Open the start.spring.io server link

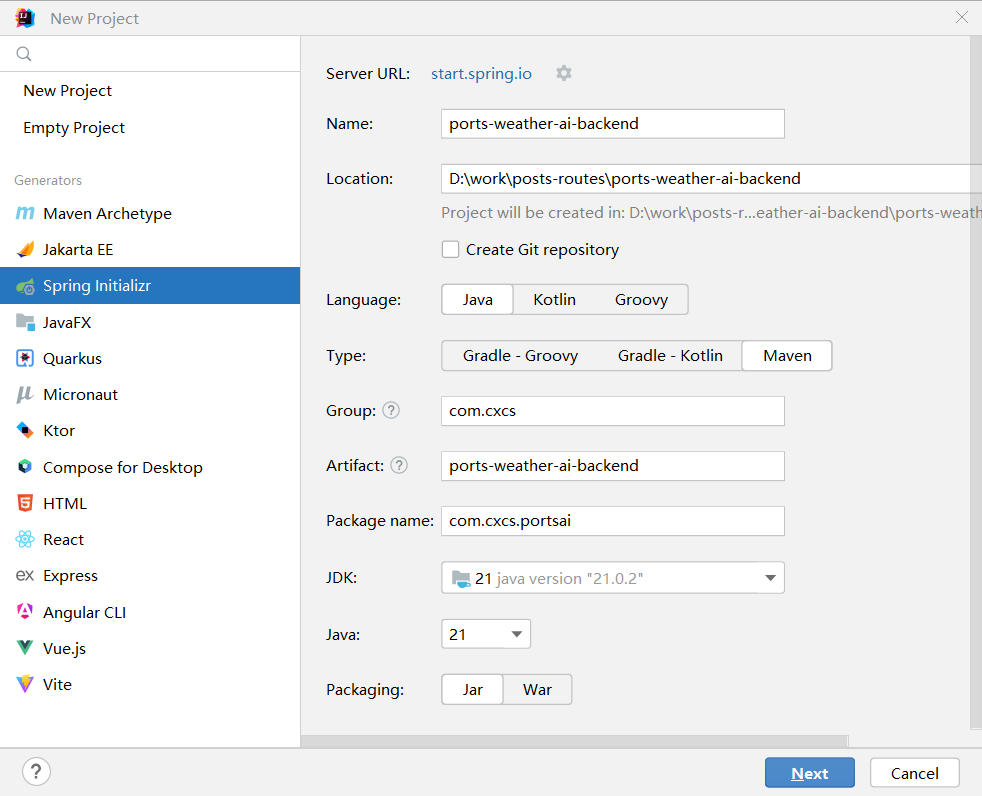(x=481, y=74)
